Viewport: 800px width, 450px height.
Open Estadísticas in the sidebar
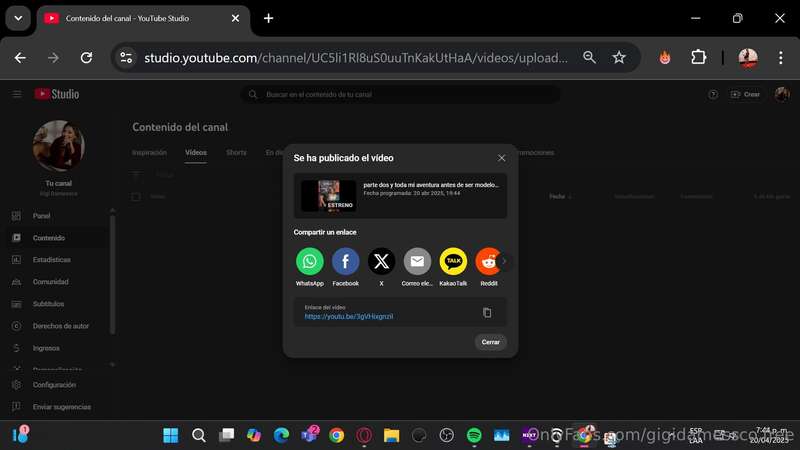52,260
